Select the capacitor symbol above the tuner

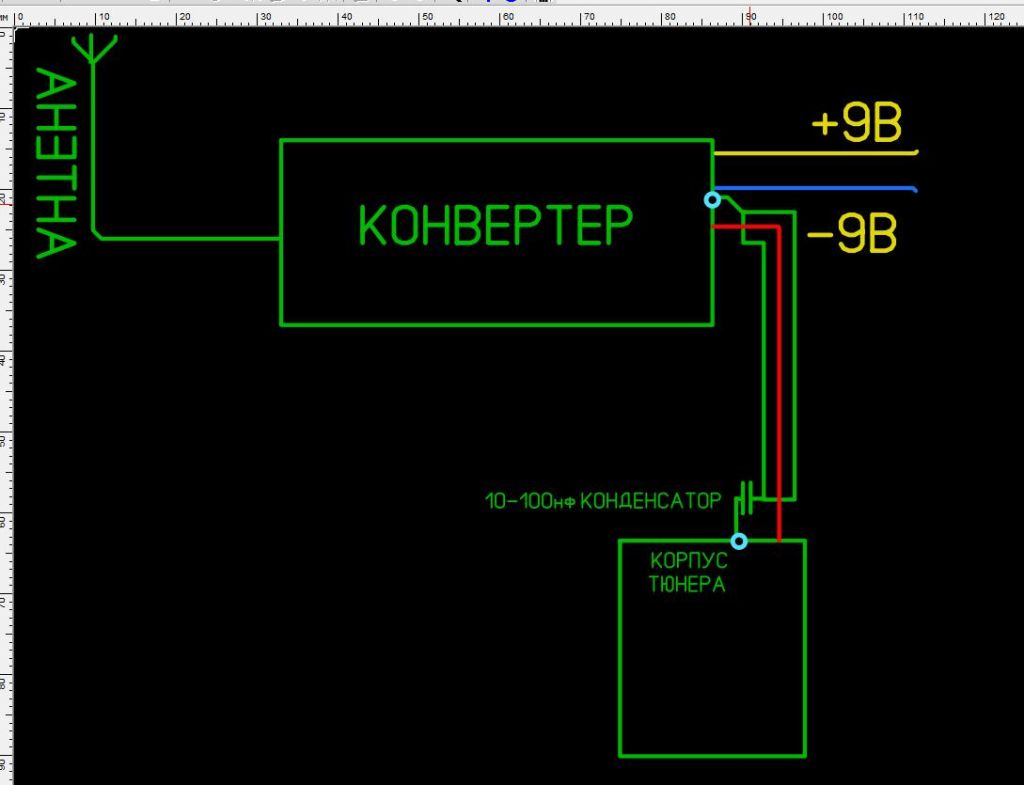[x=746, y=500]
